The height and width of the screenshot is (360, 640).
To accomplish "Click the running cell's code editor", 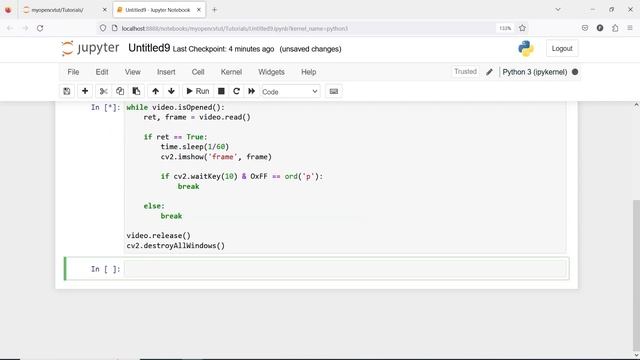I will pyautogui.click(x=345, y=177).
